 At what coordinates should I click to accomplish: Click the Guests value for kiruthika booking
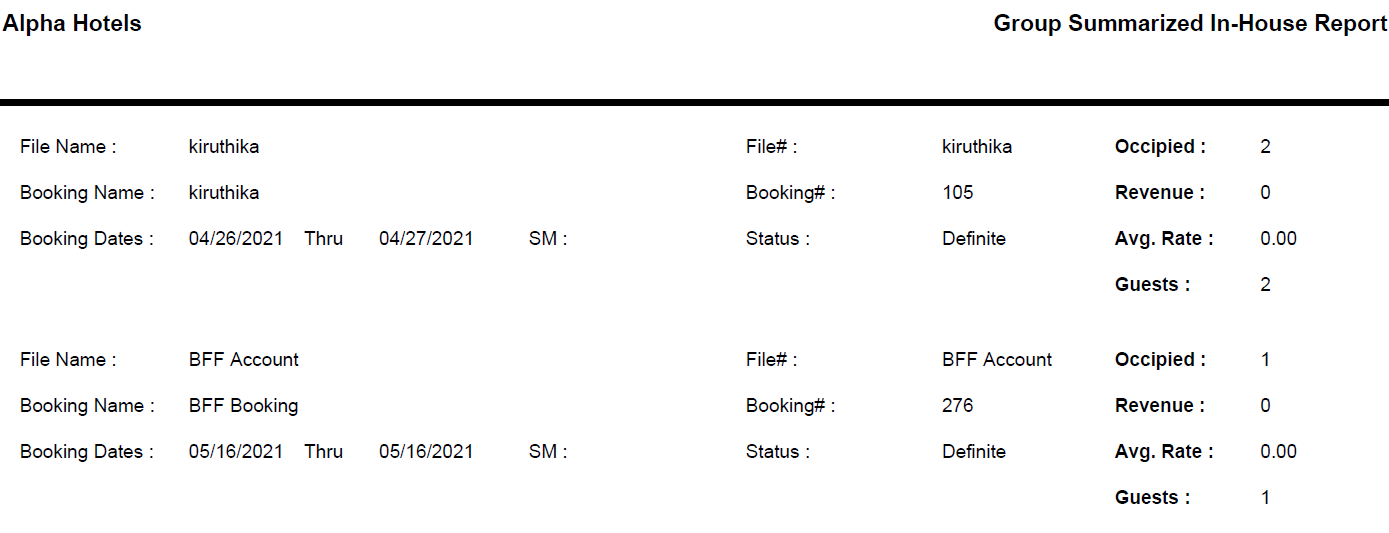pos(1265,285)
